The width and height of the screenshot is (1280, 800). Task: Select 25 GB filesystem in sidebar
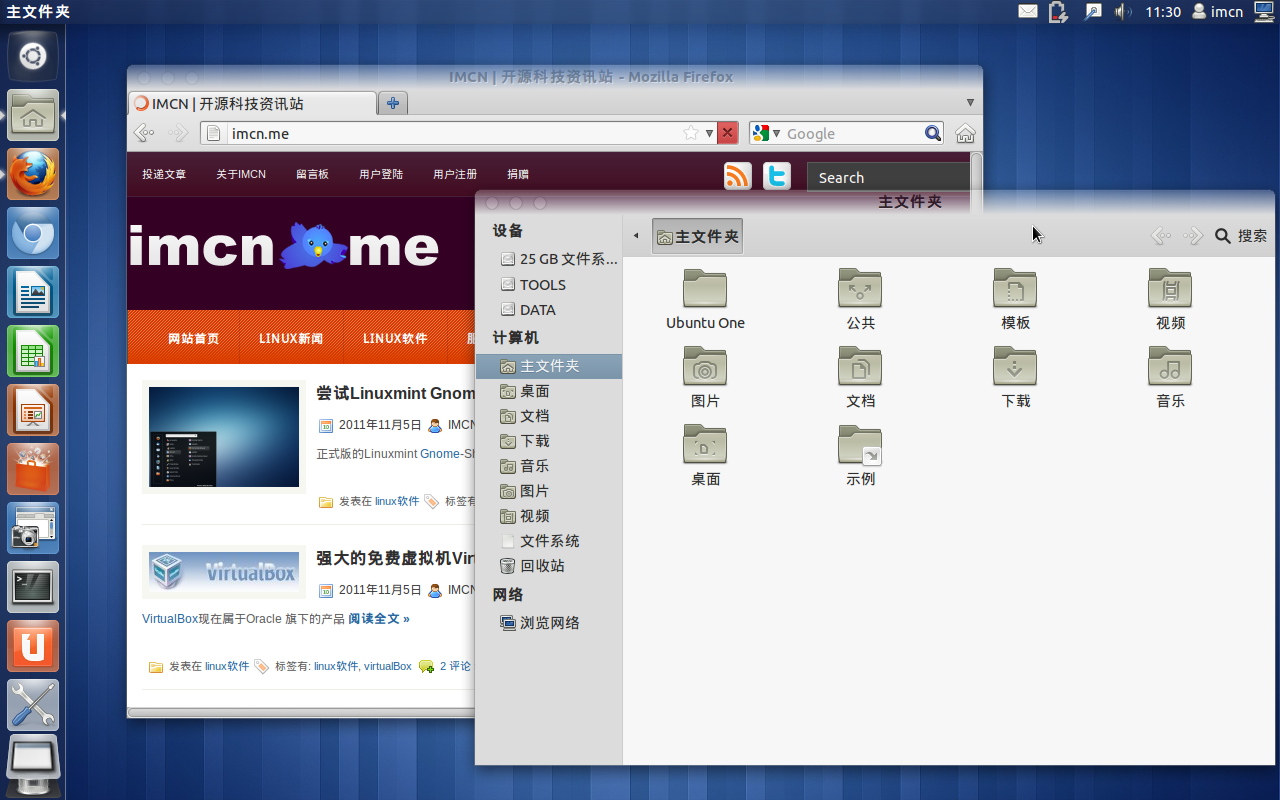pos(548,259)
